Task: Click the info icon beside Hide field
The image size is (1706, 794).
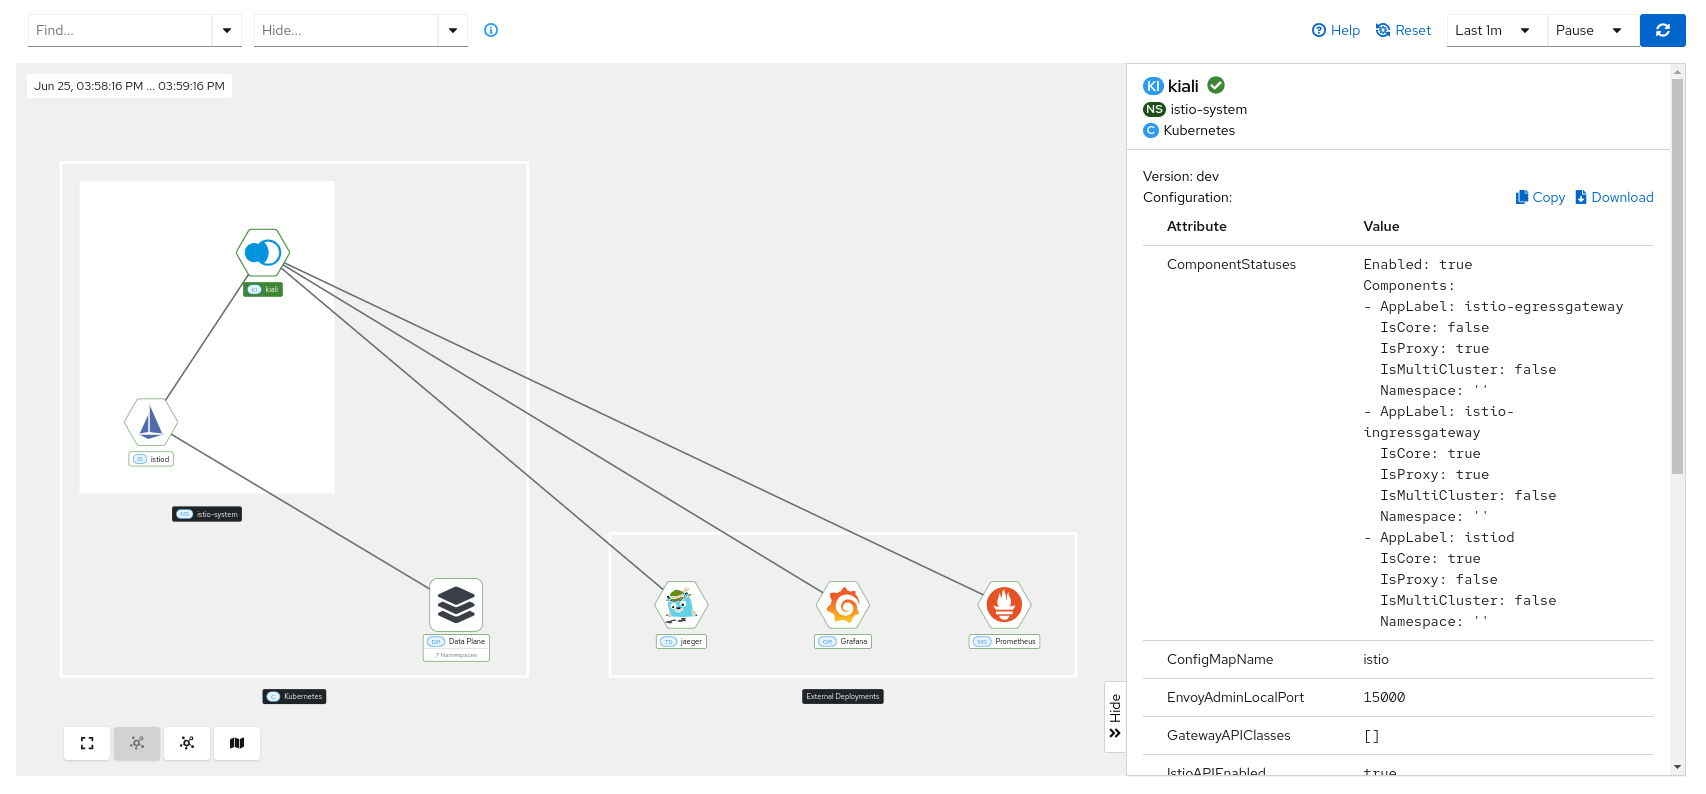Action: (491, 30)
